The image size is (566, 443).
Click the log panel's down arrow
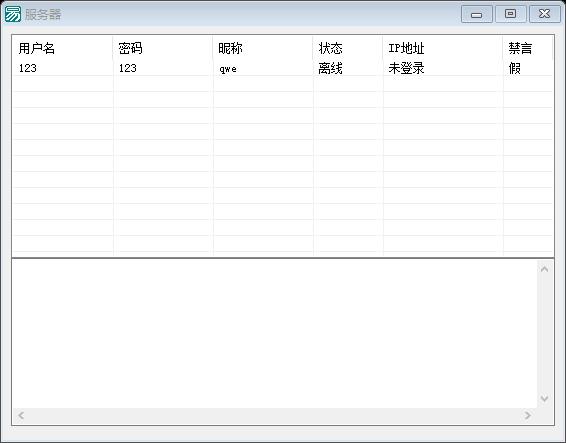click(x=545, y=398)
